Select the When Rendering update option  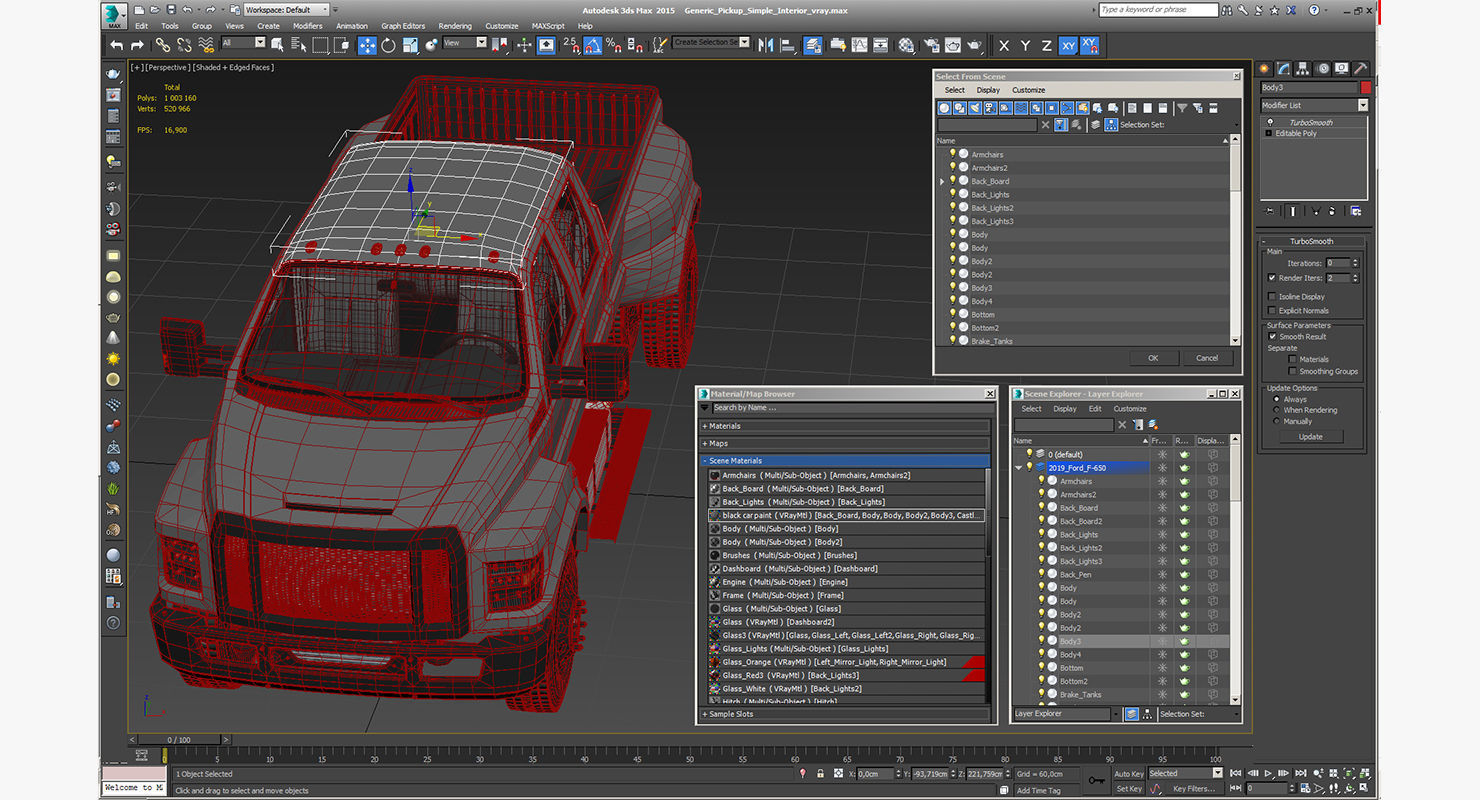1277,410
